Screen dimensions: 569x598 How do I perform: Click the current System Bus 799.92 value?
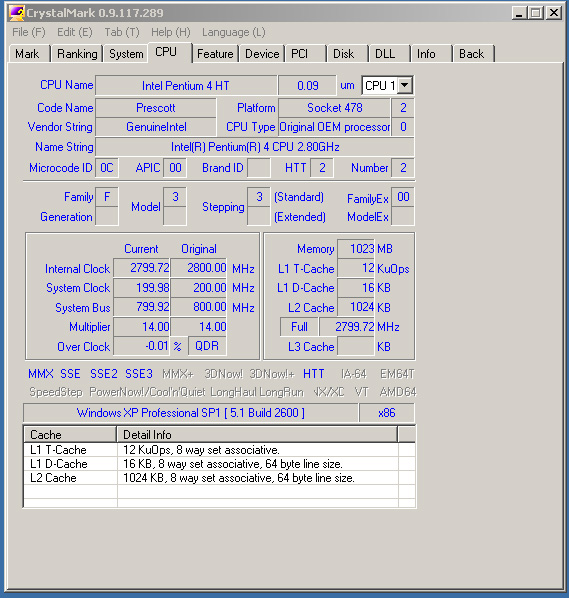tap(142, 307)
